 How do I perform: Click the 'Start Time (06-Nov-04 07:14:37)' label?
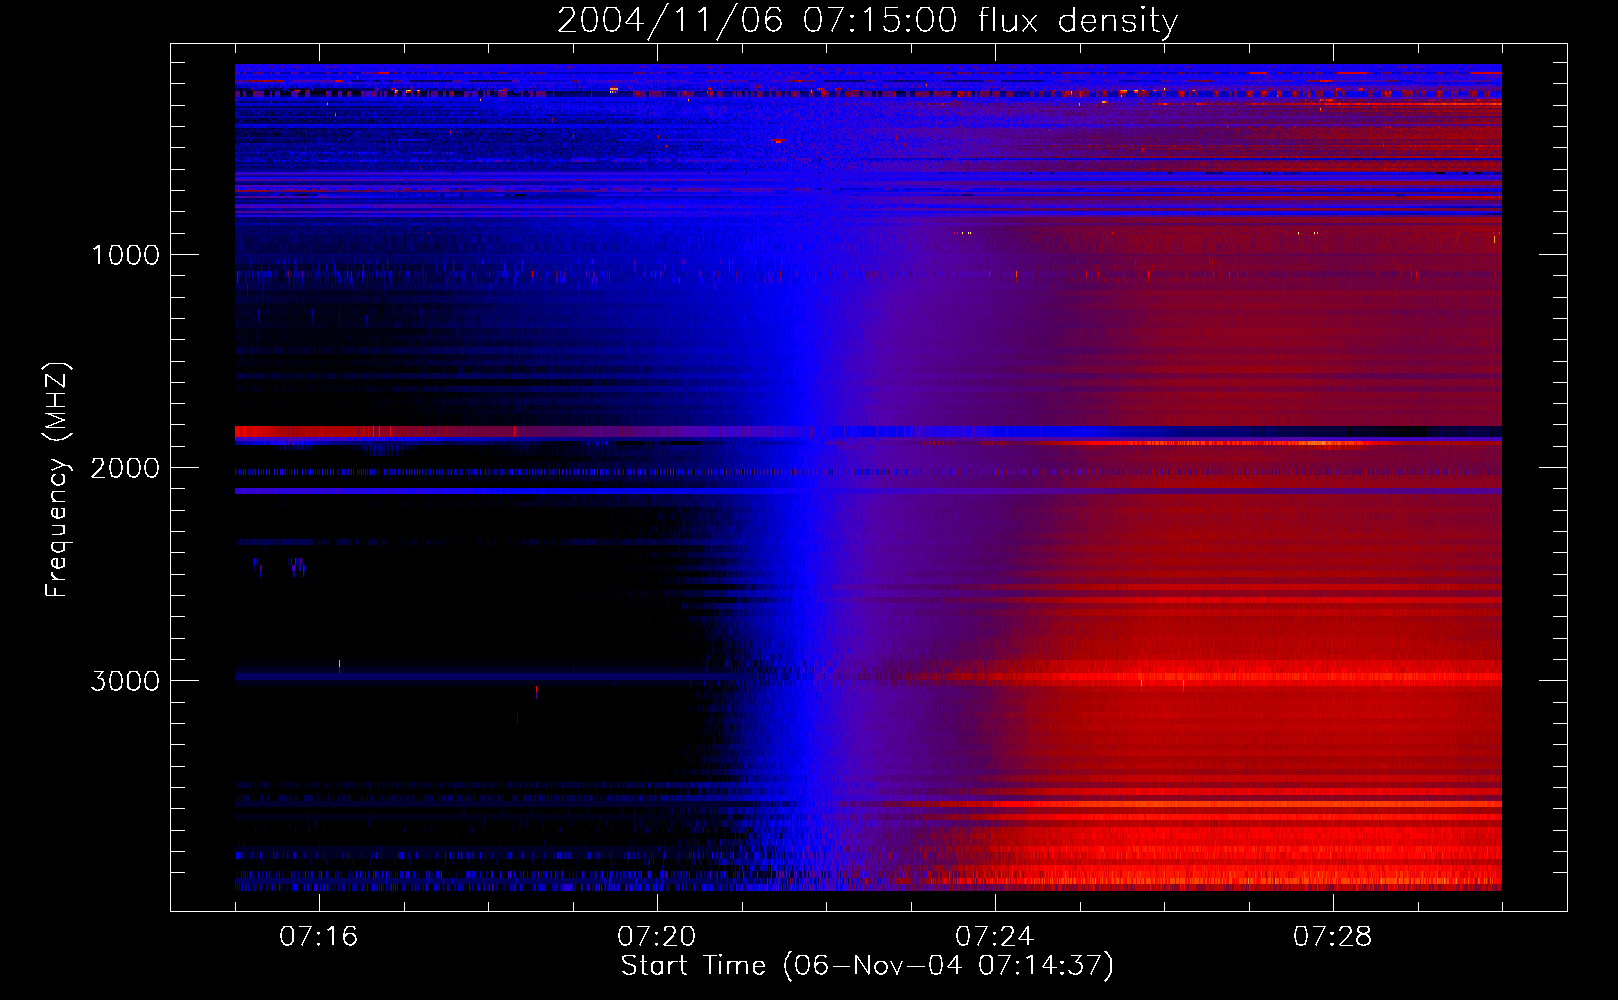pos(867,966)
